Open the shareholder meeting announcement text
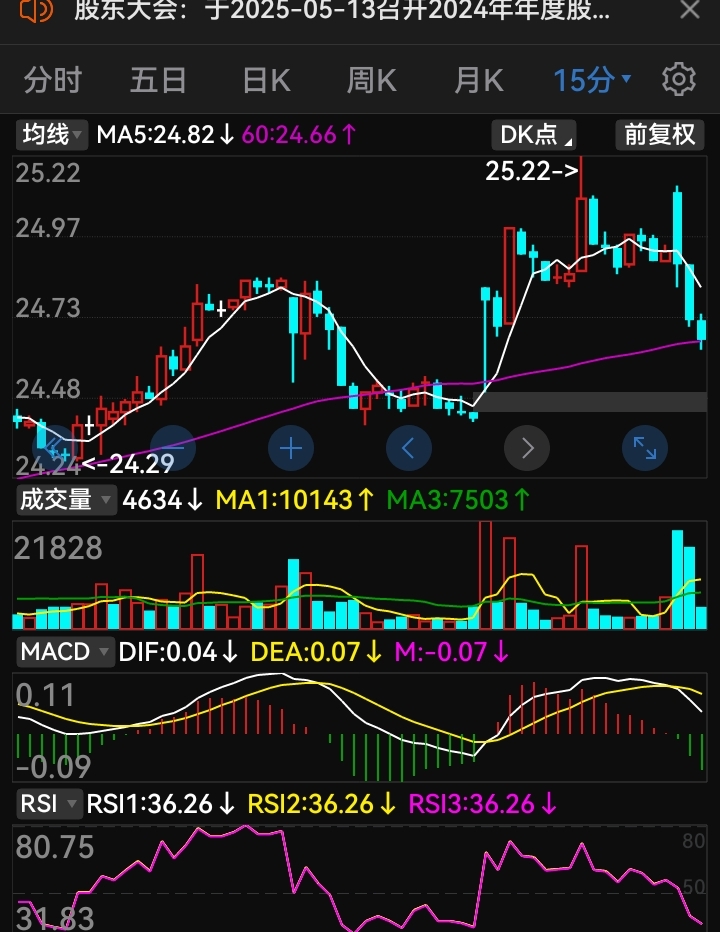720x932 pixels. pos(342,10)
